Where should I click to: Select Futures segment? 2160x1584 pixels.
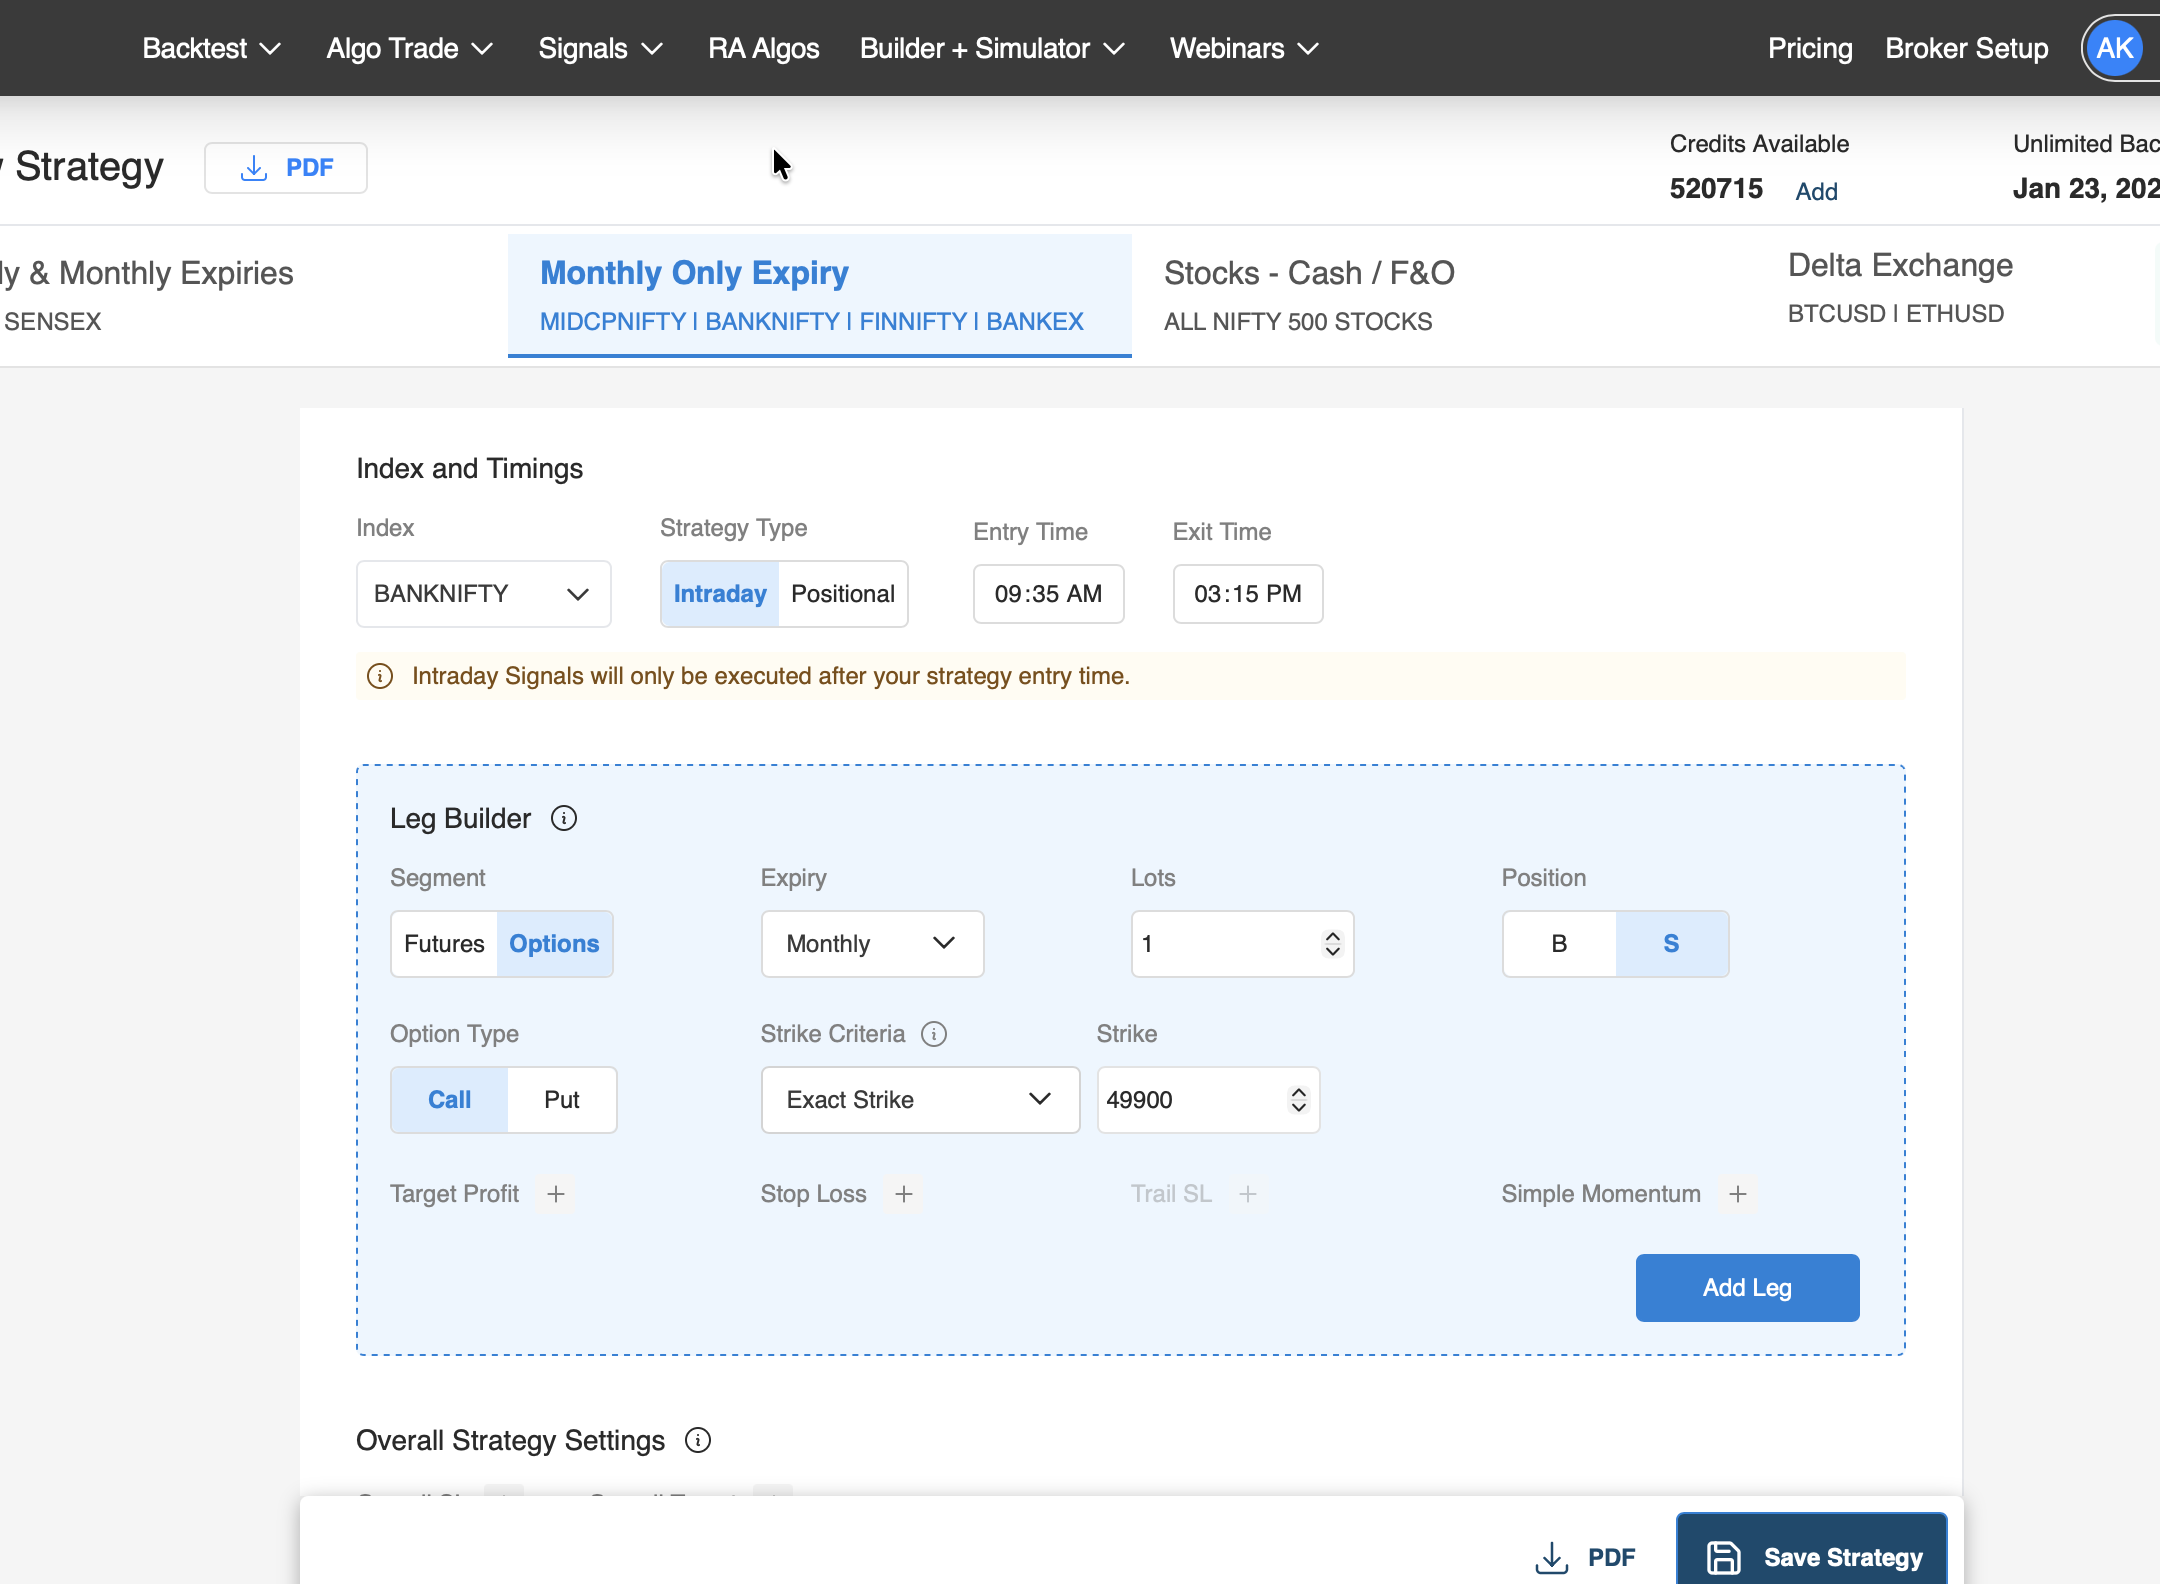(444, 944)
